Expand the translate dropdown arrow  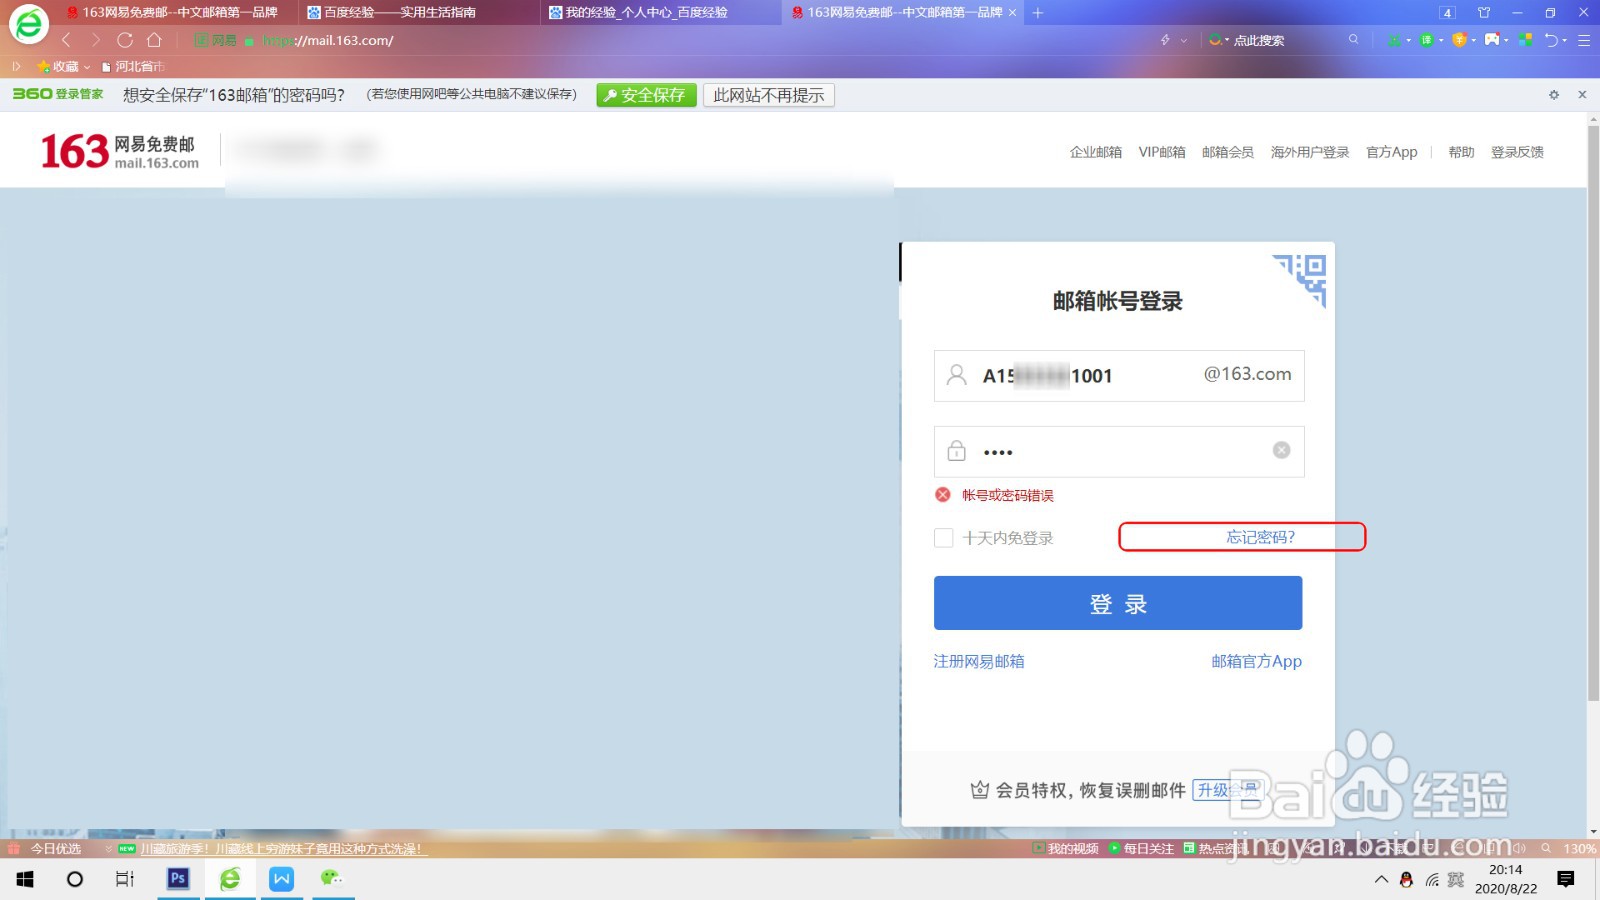coord(1441,40)
